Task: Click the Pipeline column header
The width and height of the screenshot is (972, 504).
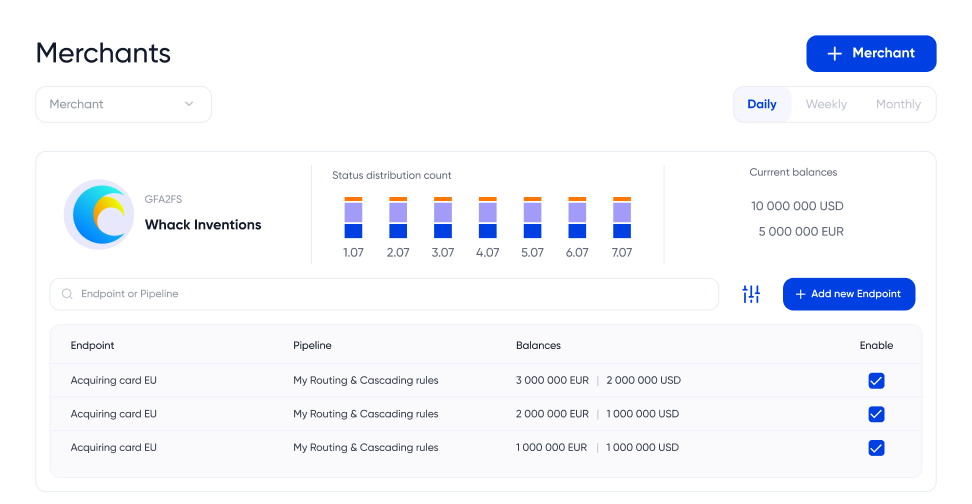Action: (312, 345)
